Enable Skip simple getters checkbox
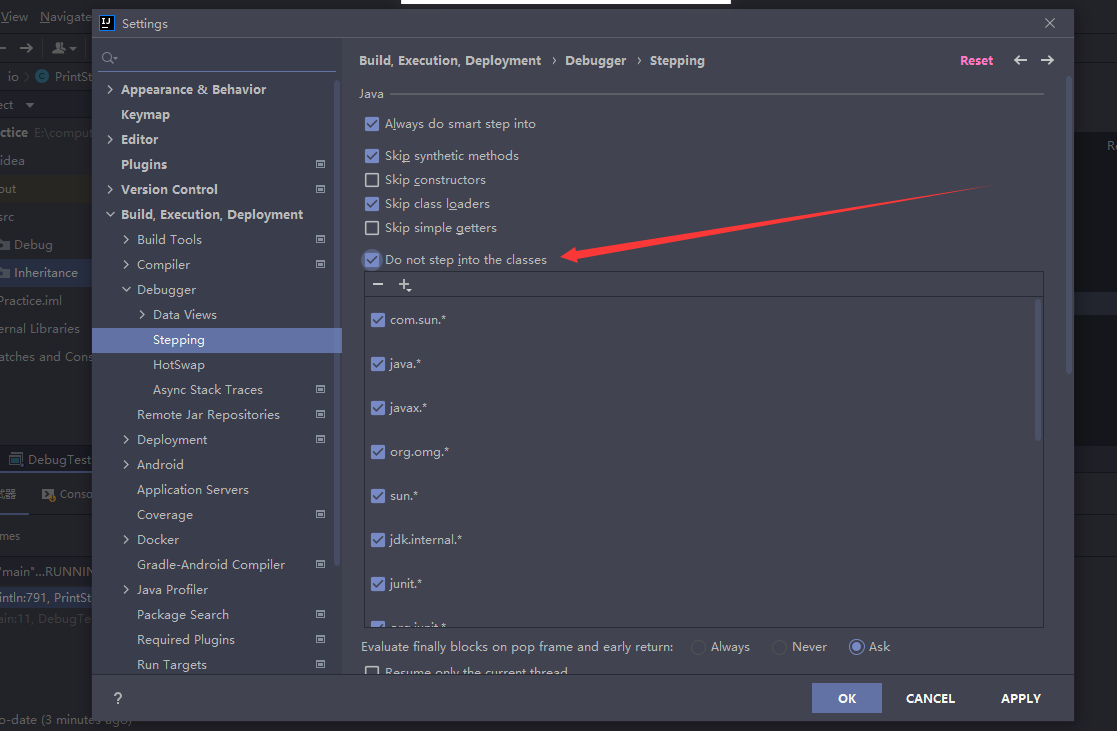This screenshot has width=1117, height=731. tap(372, 228)
